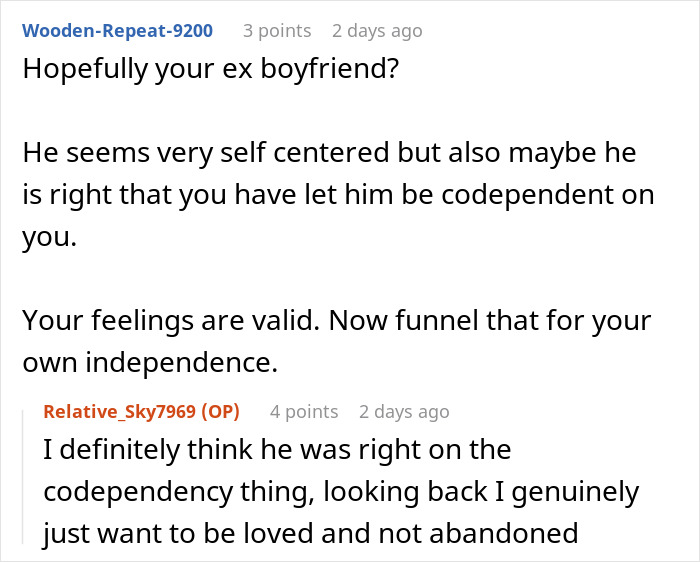Click the "3 points" score label

pos(277,31)
